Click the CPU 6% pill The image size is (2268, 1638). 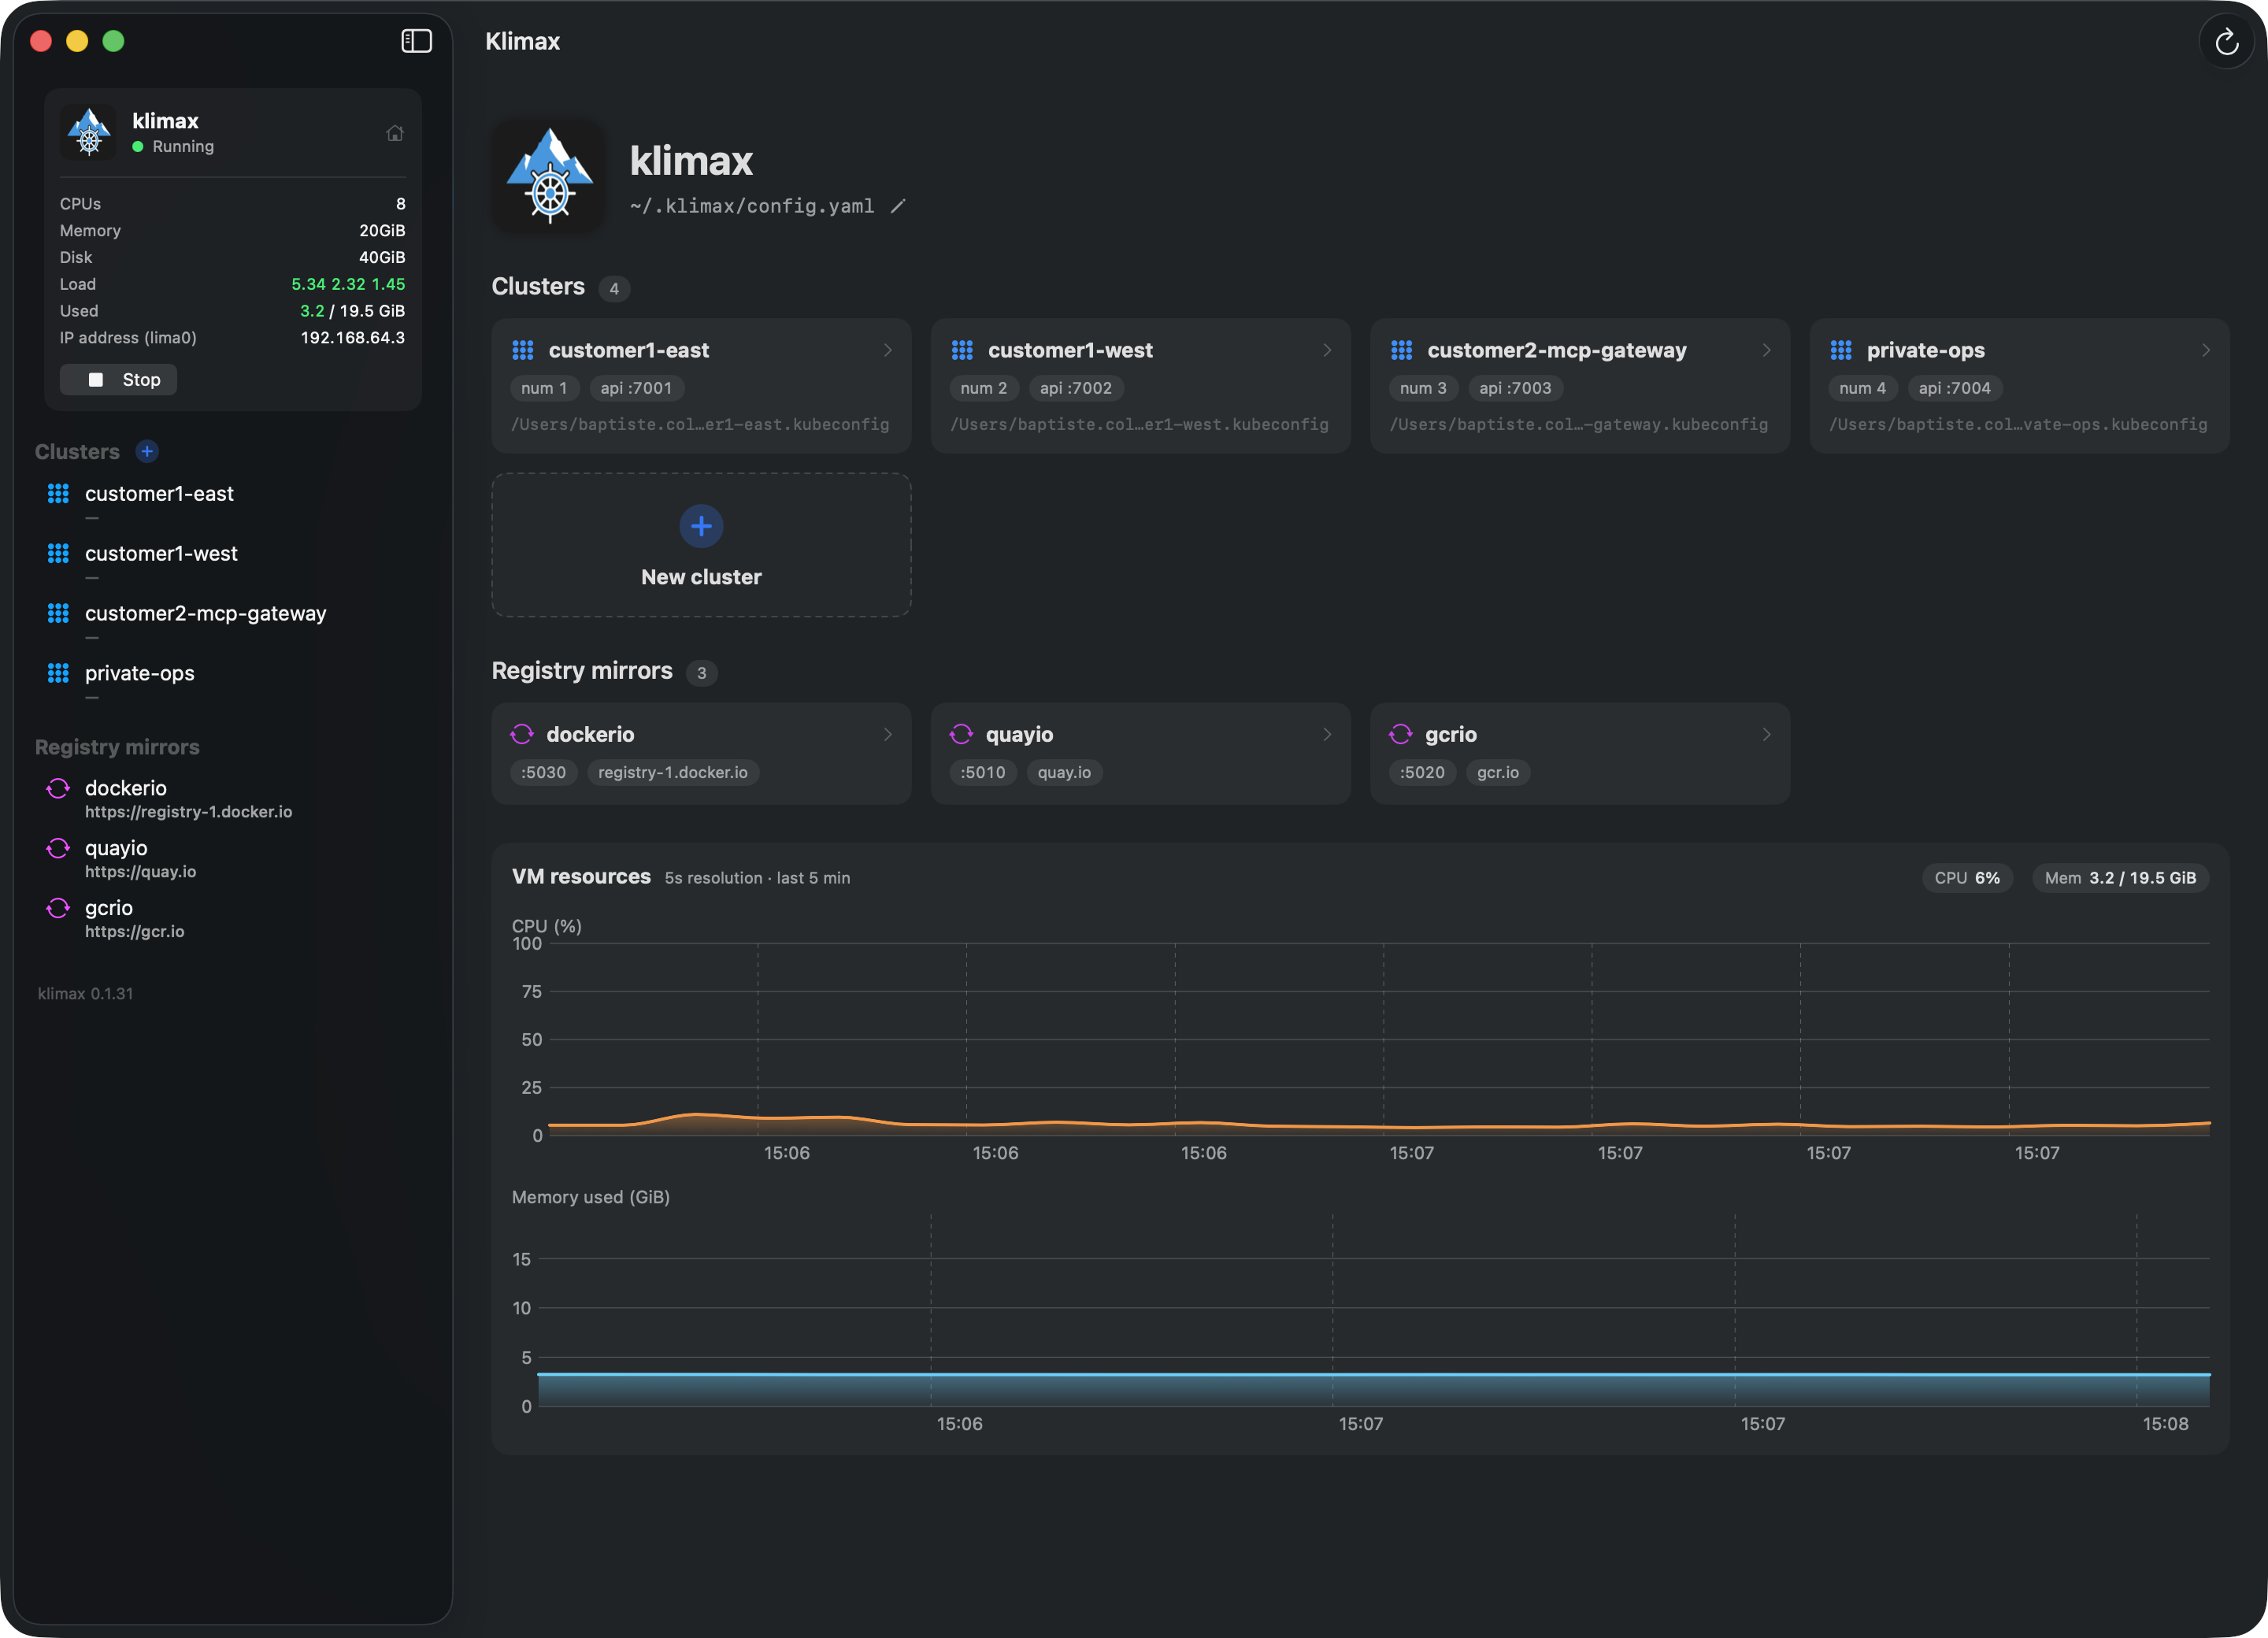point(1966,878)
